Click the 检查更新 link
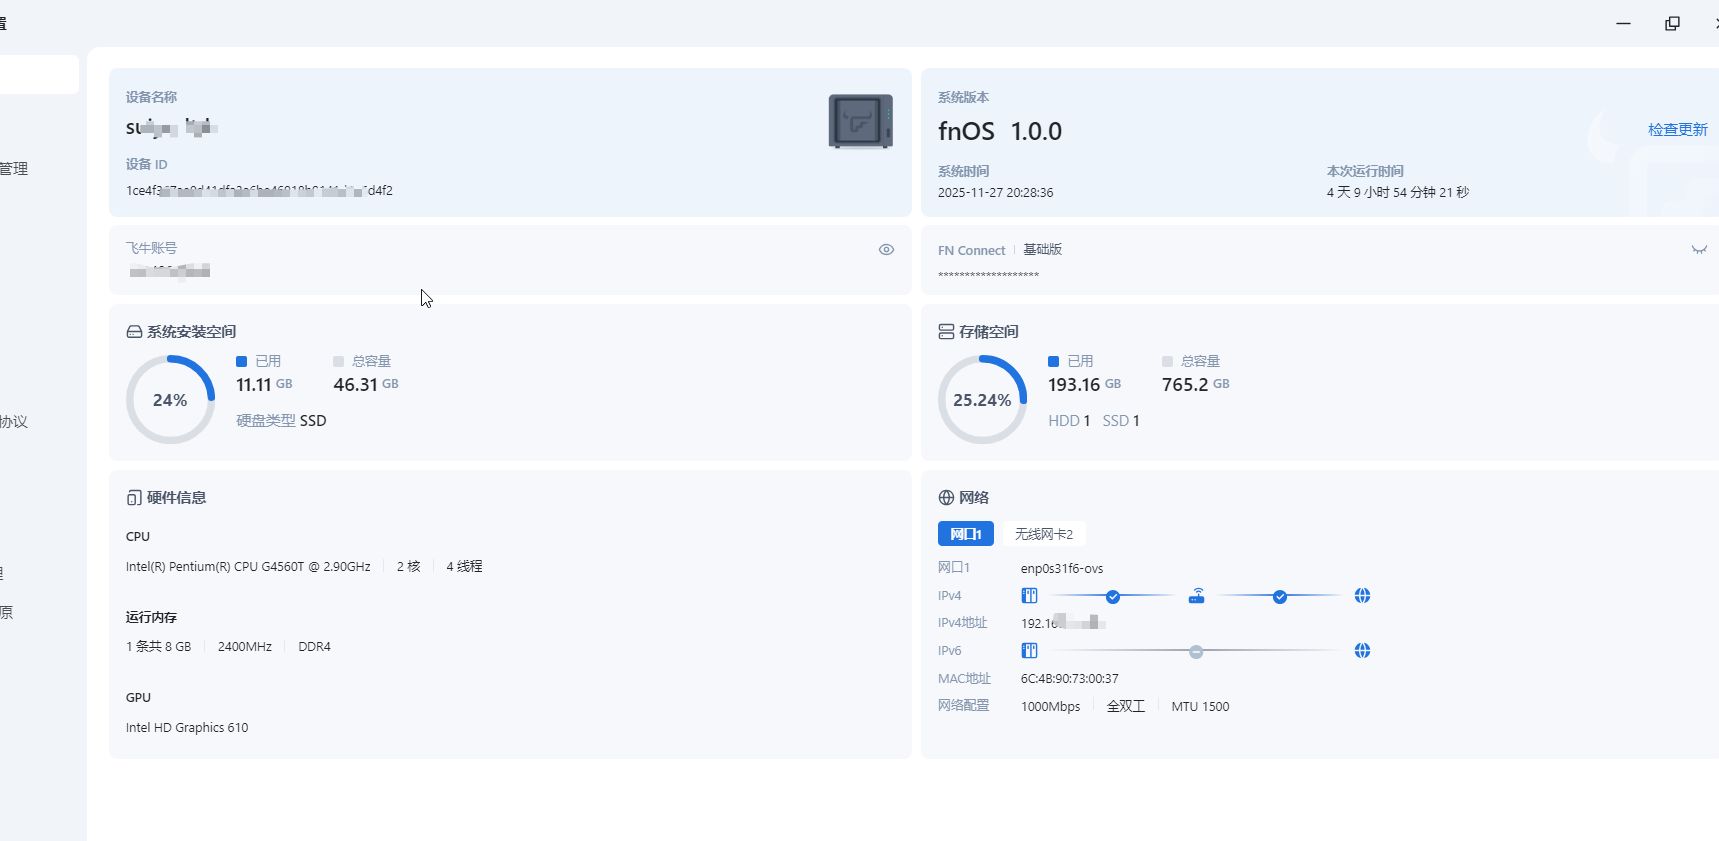The height and width of the screenshot is (841, 1719). point(1678,130)
